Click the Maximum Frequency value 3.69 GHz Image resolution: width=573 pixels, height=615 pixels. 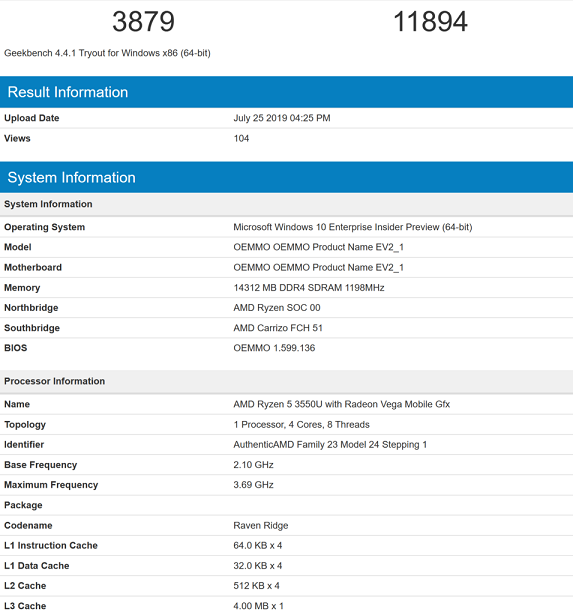[253, 485]
